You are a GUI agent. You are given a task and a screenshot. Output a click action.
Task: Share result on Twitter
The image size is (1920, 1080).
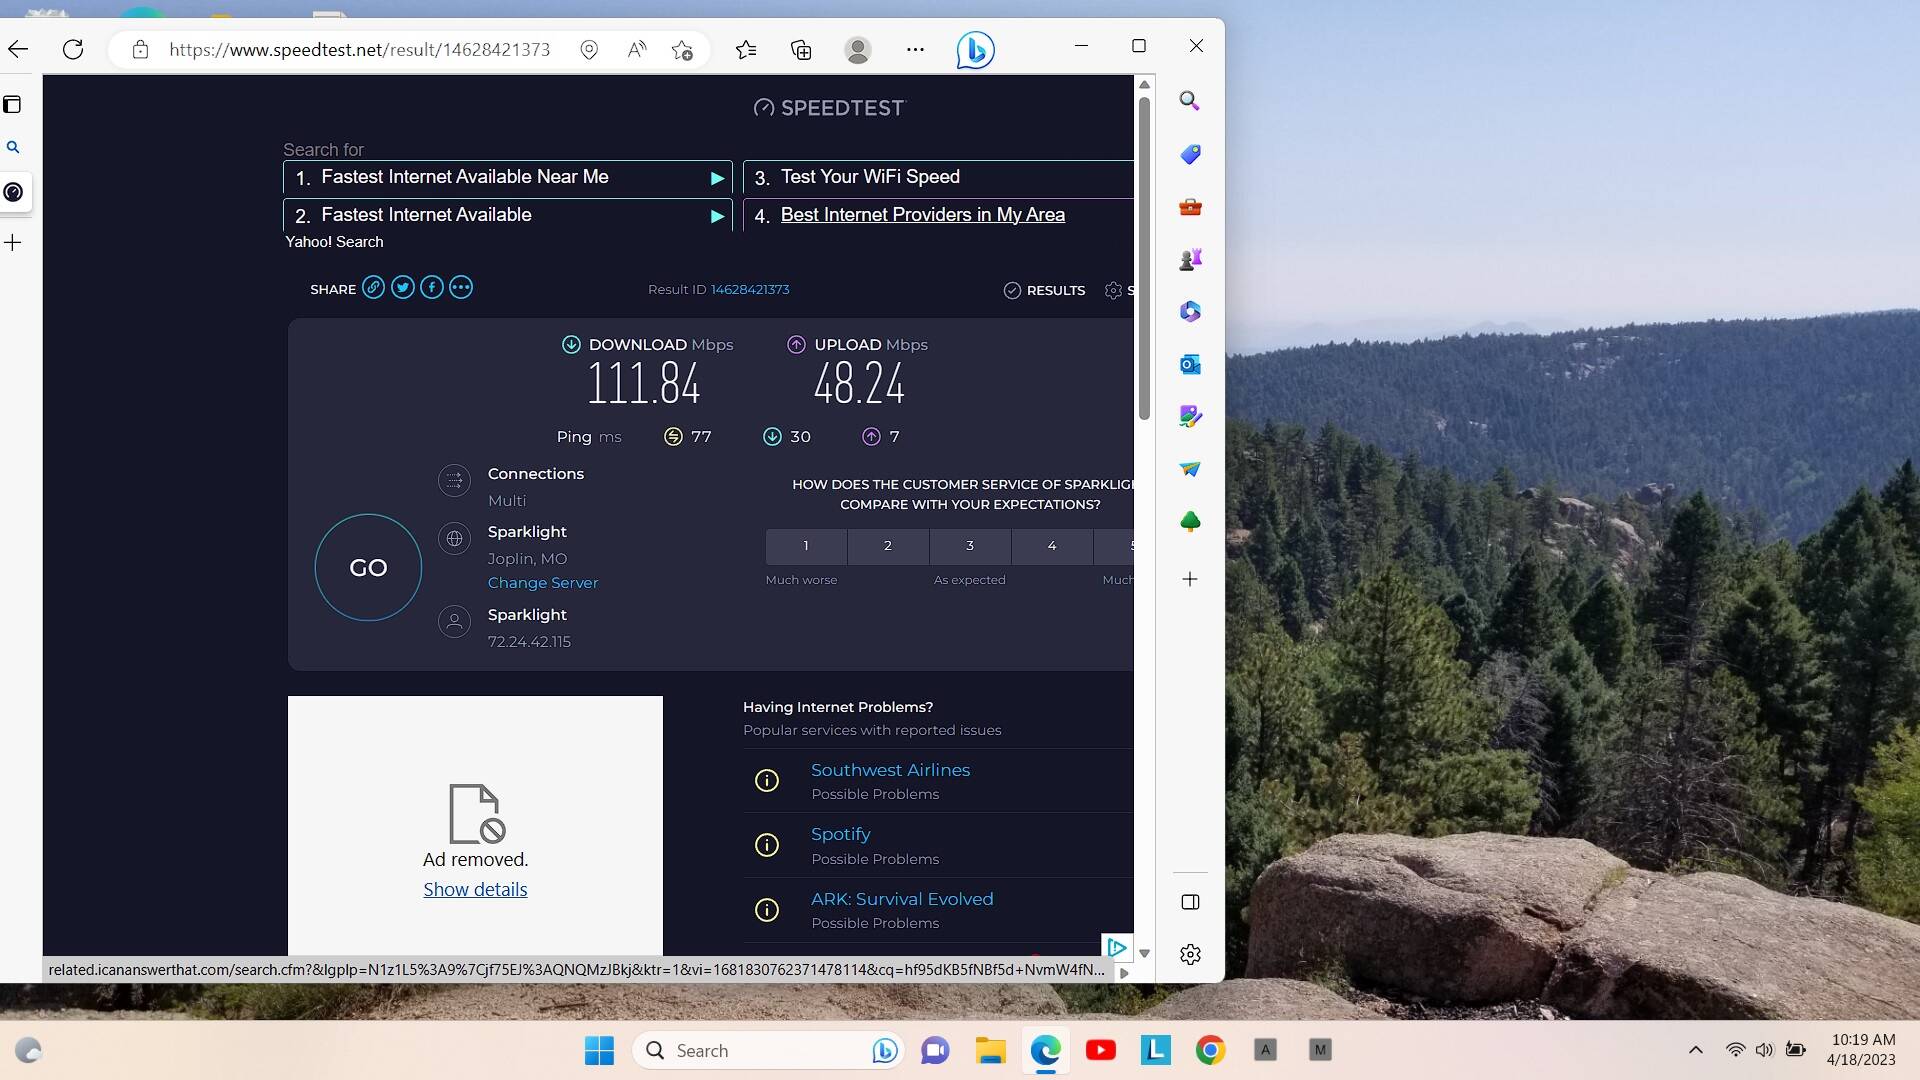[402, 286]
